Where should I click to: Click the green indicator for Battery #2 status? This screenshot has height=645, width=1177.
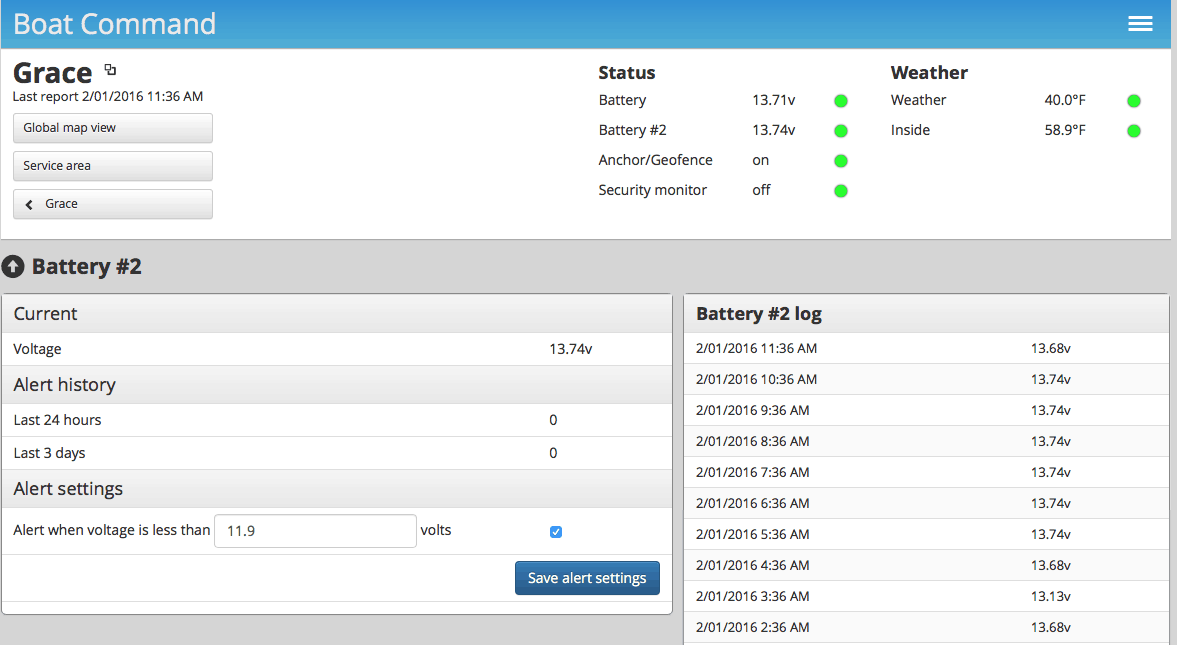click(840, 130)
